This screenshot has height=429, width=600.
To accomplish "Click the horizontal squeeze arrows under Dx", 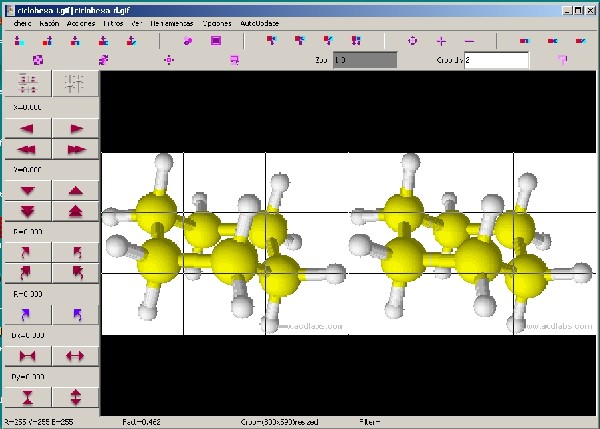I will coord(27,355).
